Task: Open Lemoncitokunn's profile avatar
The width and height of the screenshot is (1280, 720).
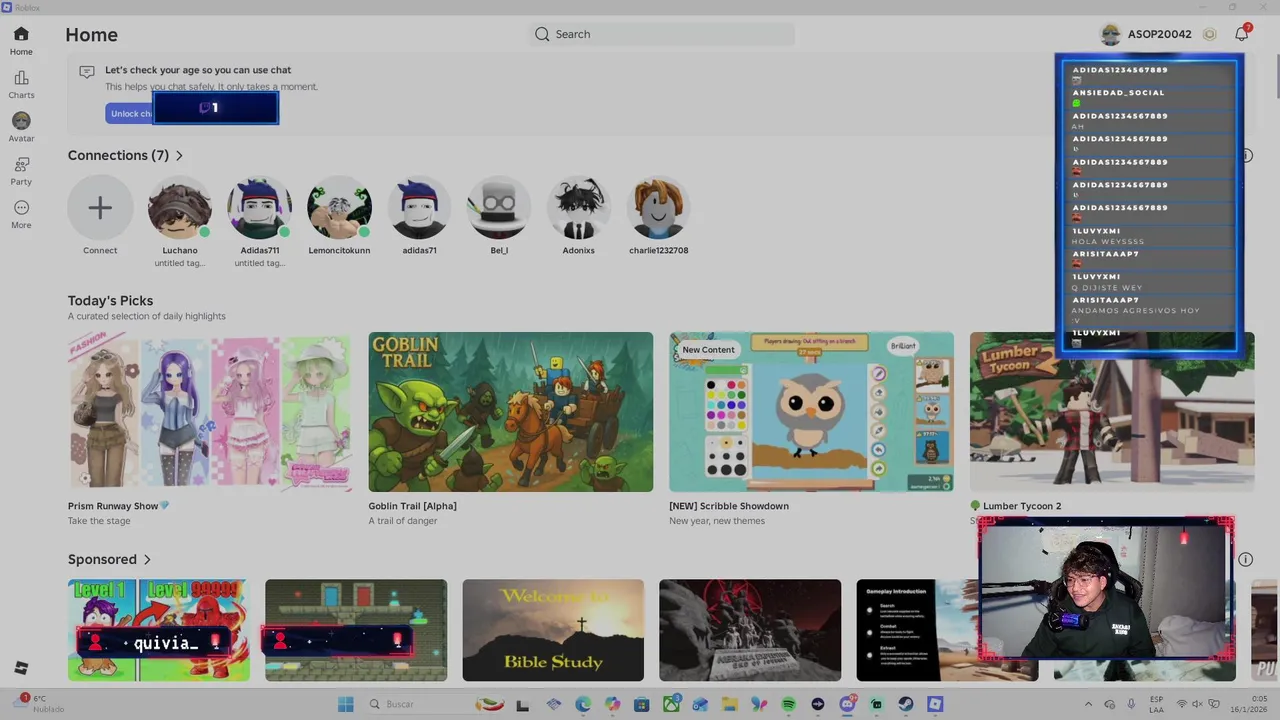Action: point(339,208)
